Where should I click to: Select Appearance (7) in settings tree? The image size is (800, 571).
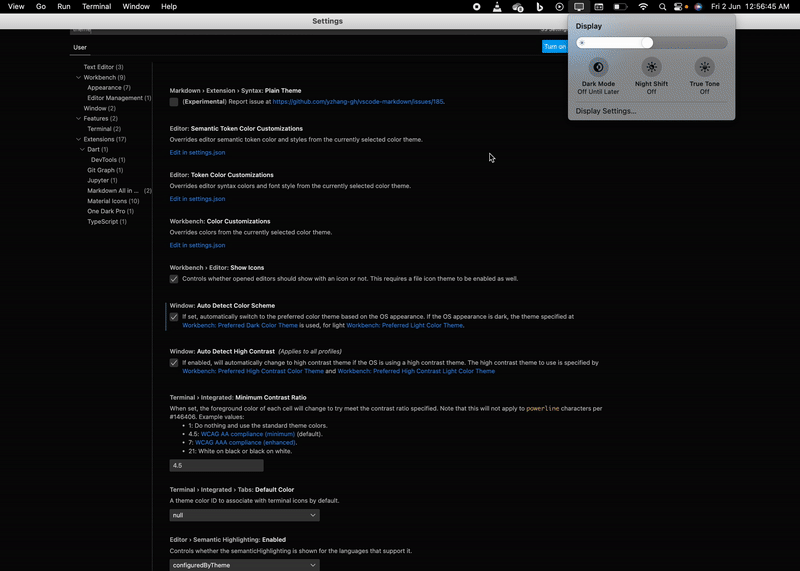[109, 88]
